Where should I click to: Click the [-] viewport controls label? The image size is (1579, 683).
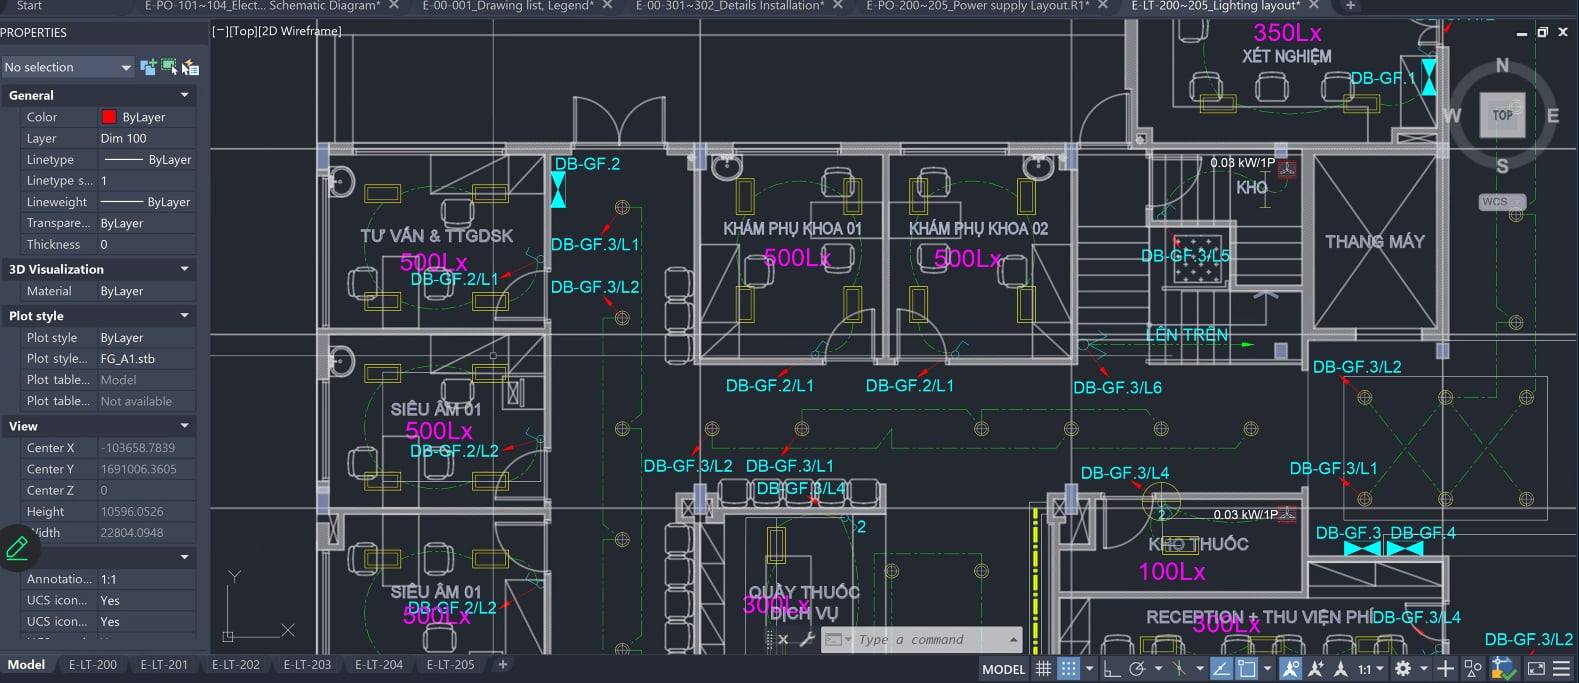click(219, 31)
